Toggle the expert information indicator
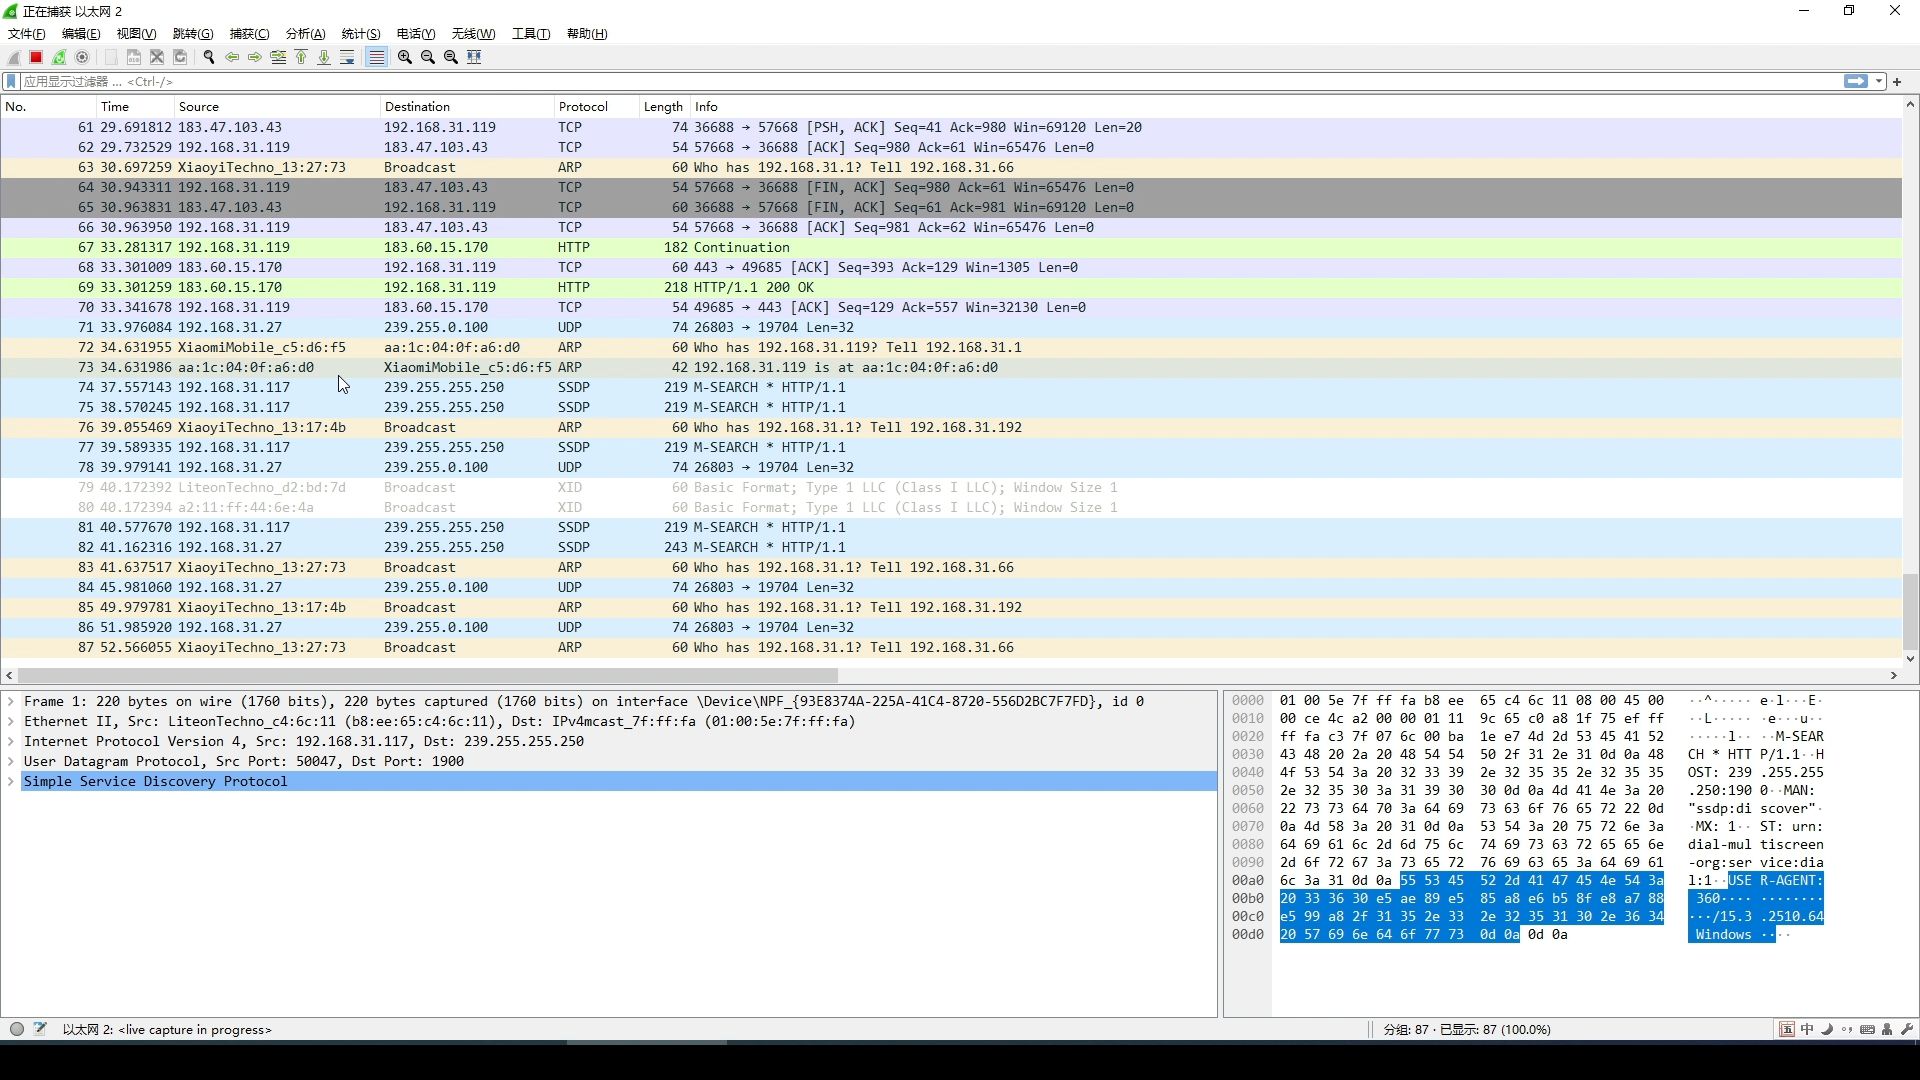 17,1029
